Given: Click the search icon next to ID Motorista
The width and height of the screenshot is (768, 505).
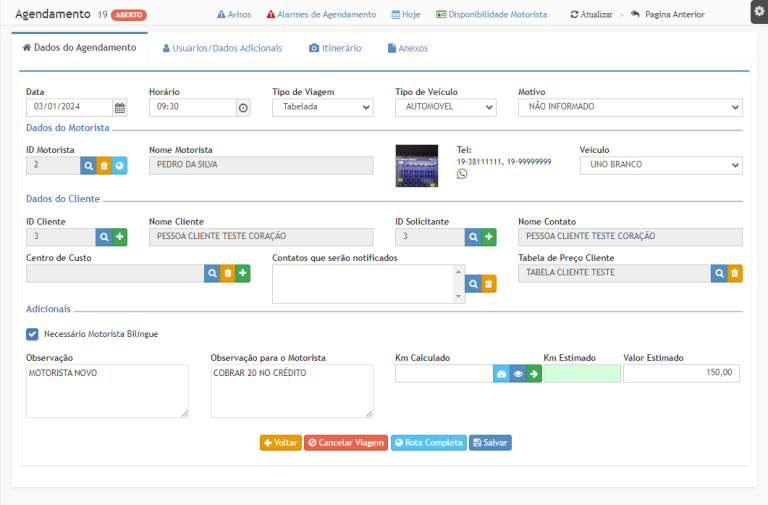Looking at the screenshot, I should pyautogui.click(x=88, y=165).
